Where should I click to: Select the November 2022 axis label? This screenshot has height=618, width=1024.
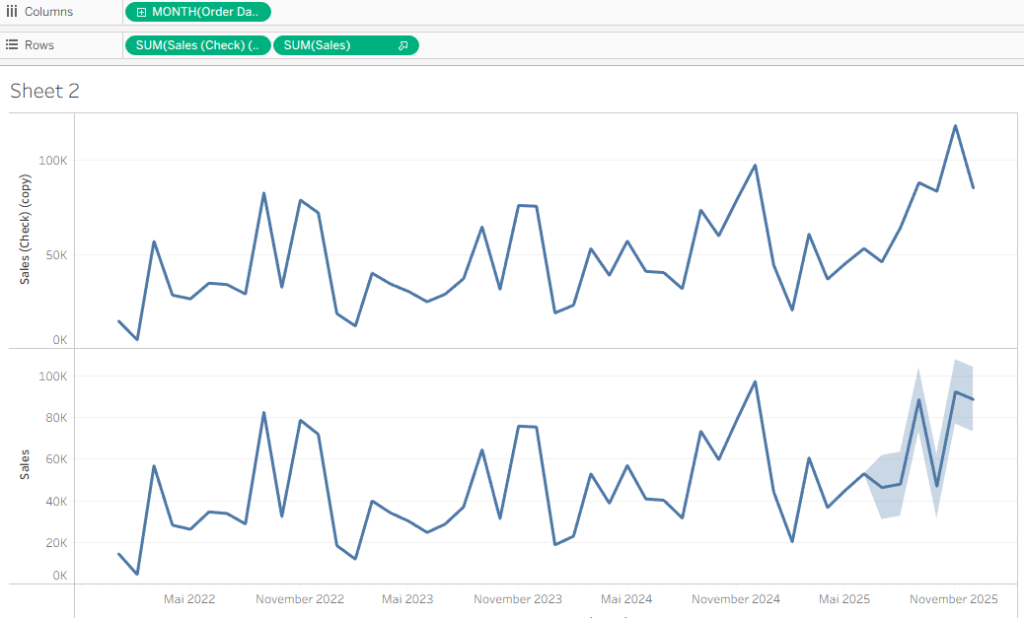(x=299, y=599)
